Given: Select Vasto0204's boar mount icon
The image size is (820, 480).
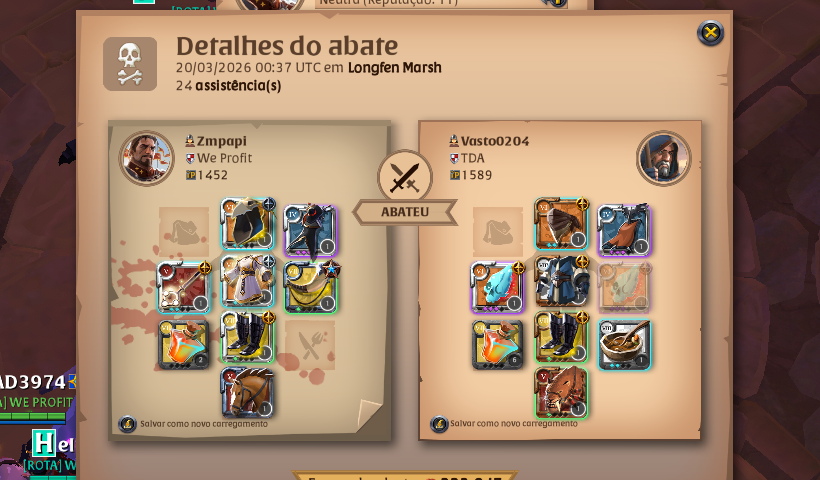Looking at the screenshot, I should tap(561, 393).
